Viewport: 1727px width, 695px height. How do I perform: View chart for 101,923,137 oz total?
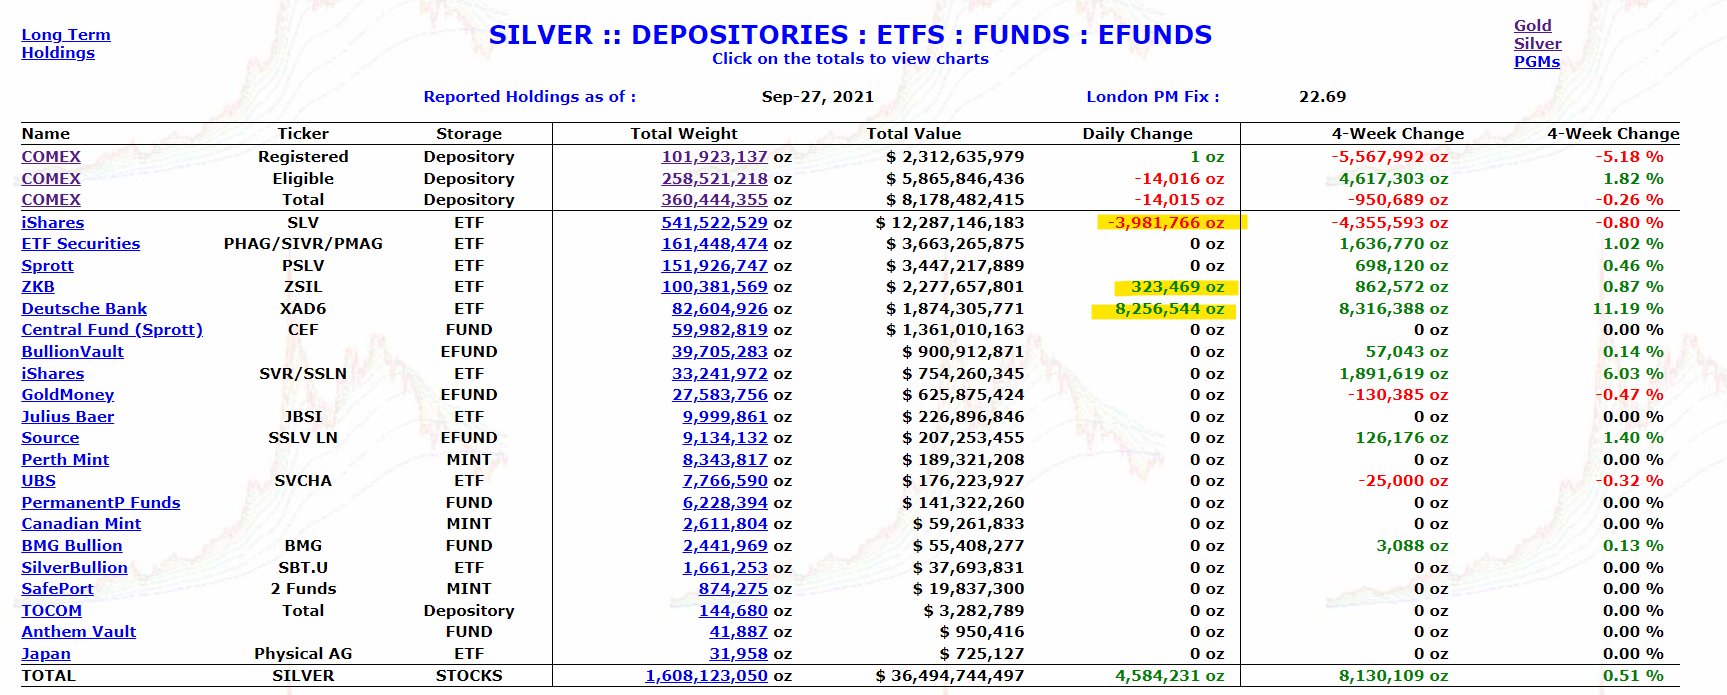click(x=714, y=157)
